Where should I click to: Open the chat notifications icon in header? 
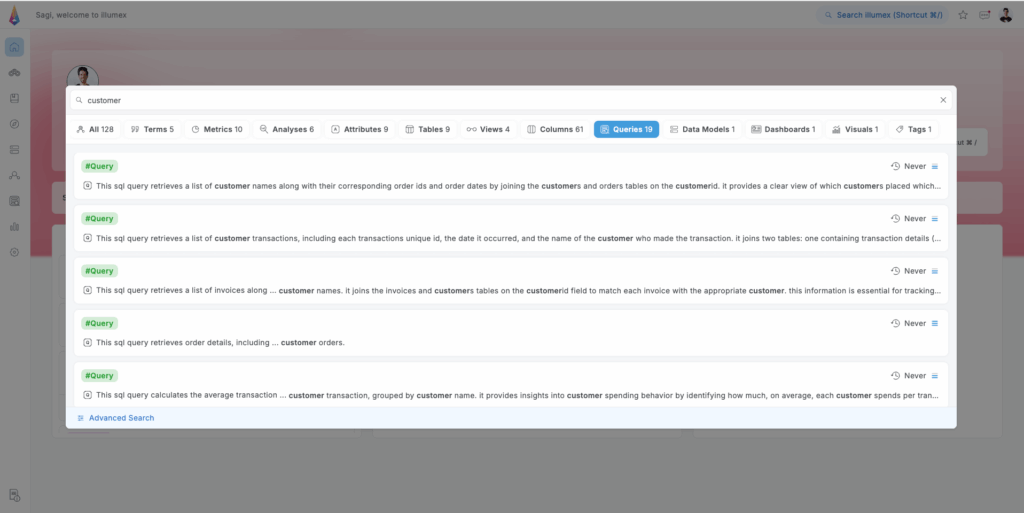pyautogui.click(x=984, y=15)
